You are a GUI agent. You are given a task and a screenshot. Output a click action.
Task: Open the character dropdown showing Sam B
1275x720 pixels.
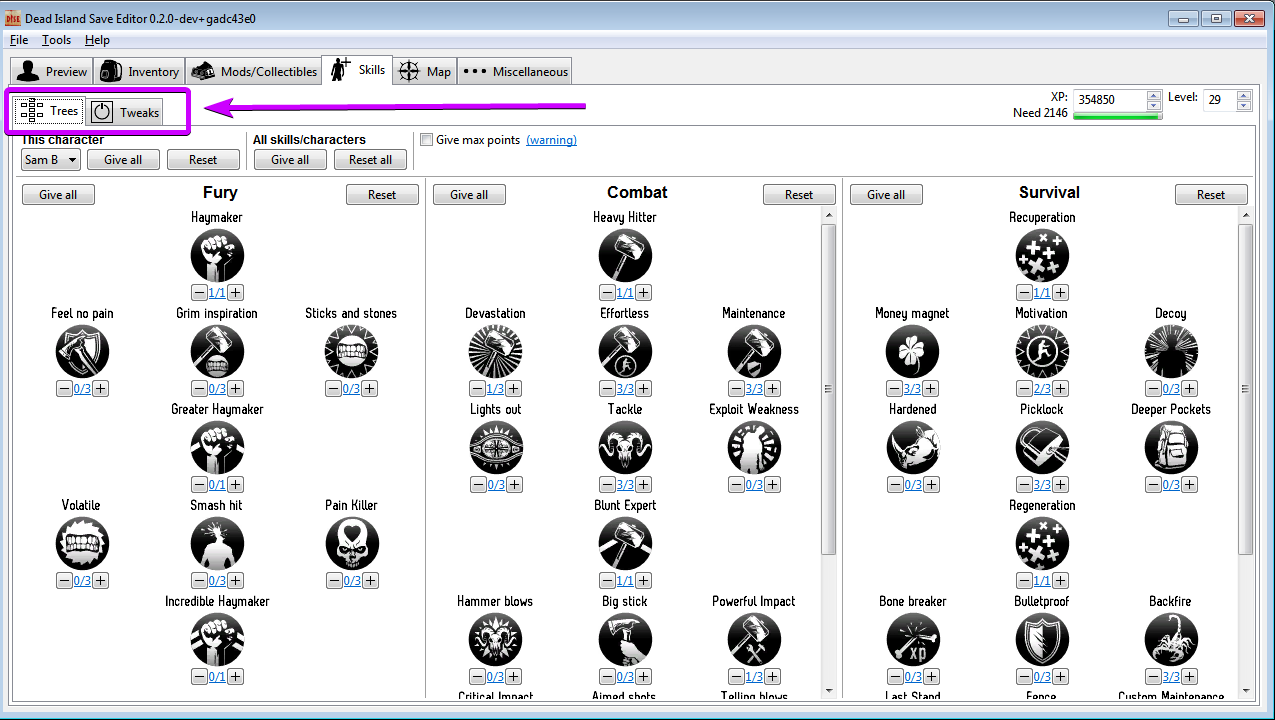51,160
